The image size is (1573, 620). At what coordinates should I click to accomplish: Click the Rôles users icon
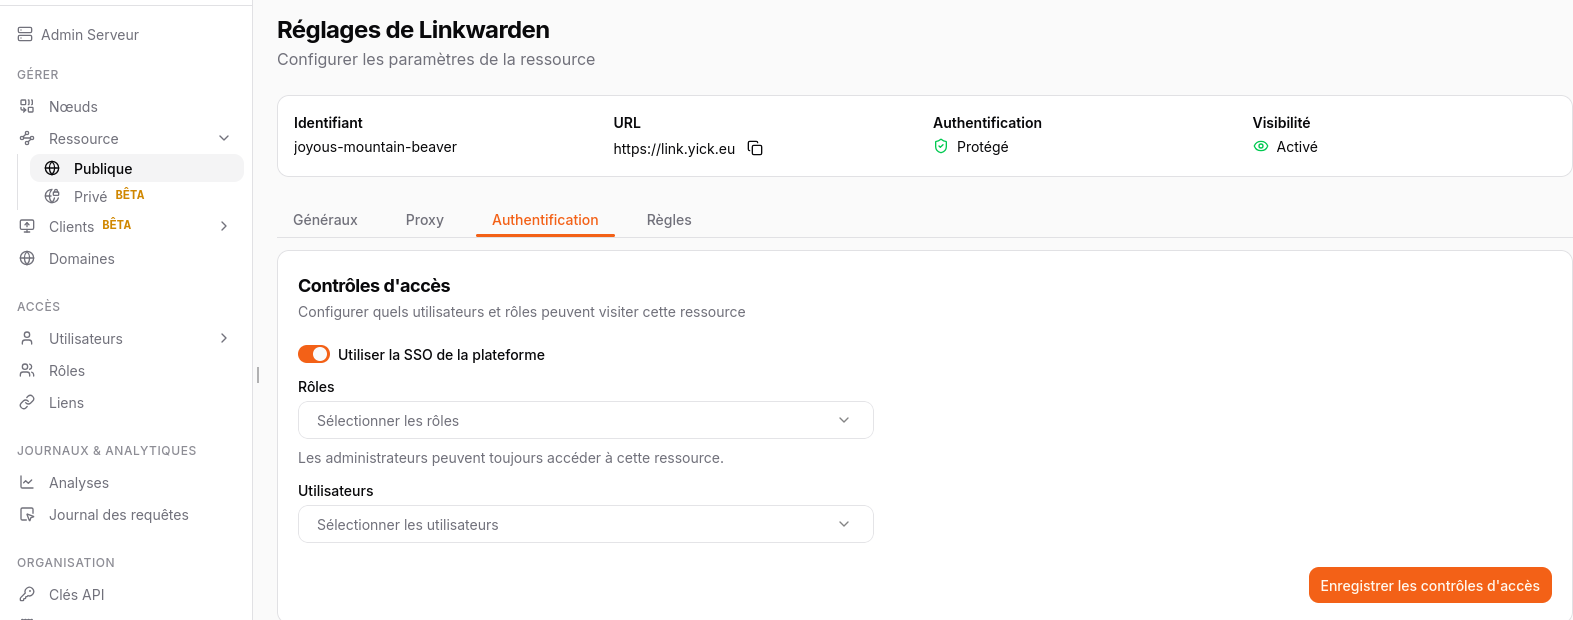[27, 370]
